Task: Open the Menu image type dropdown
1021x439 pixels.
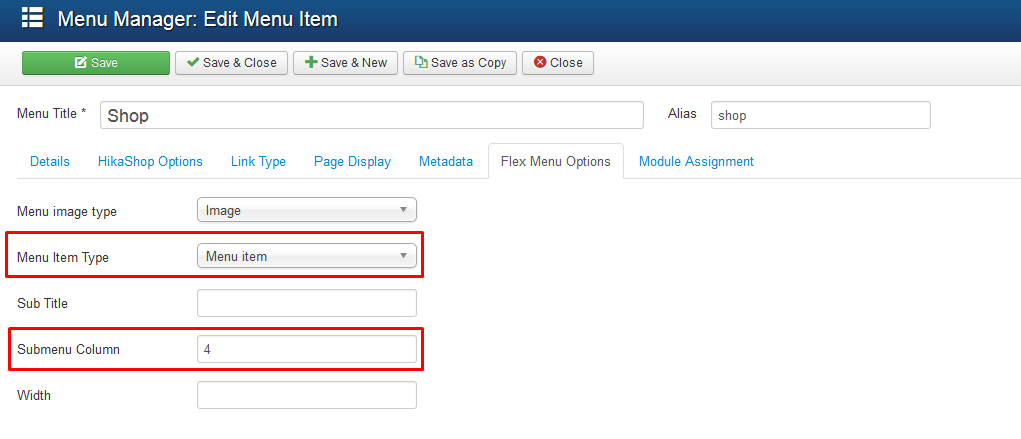Action: tap(307, 210)
